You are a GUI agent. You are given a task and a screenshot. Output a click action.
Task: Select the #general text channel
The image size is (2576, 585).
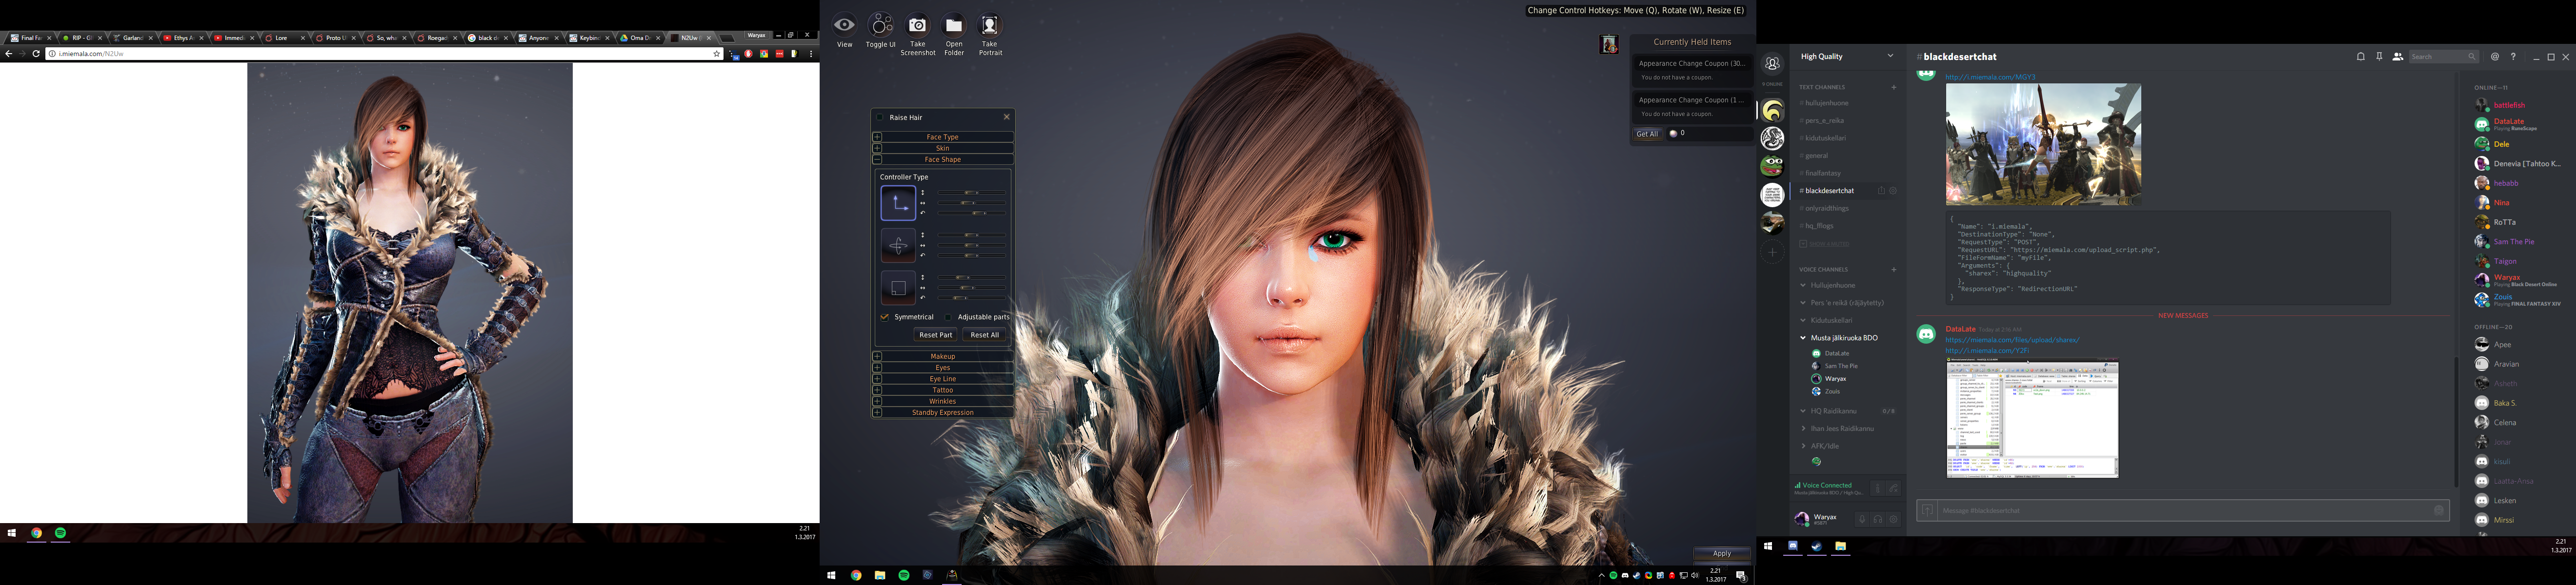pyautogui.click(x=1817, y=155)
